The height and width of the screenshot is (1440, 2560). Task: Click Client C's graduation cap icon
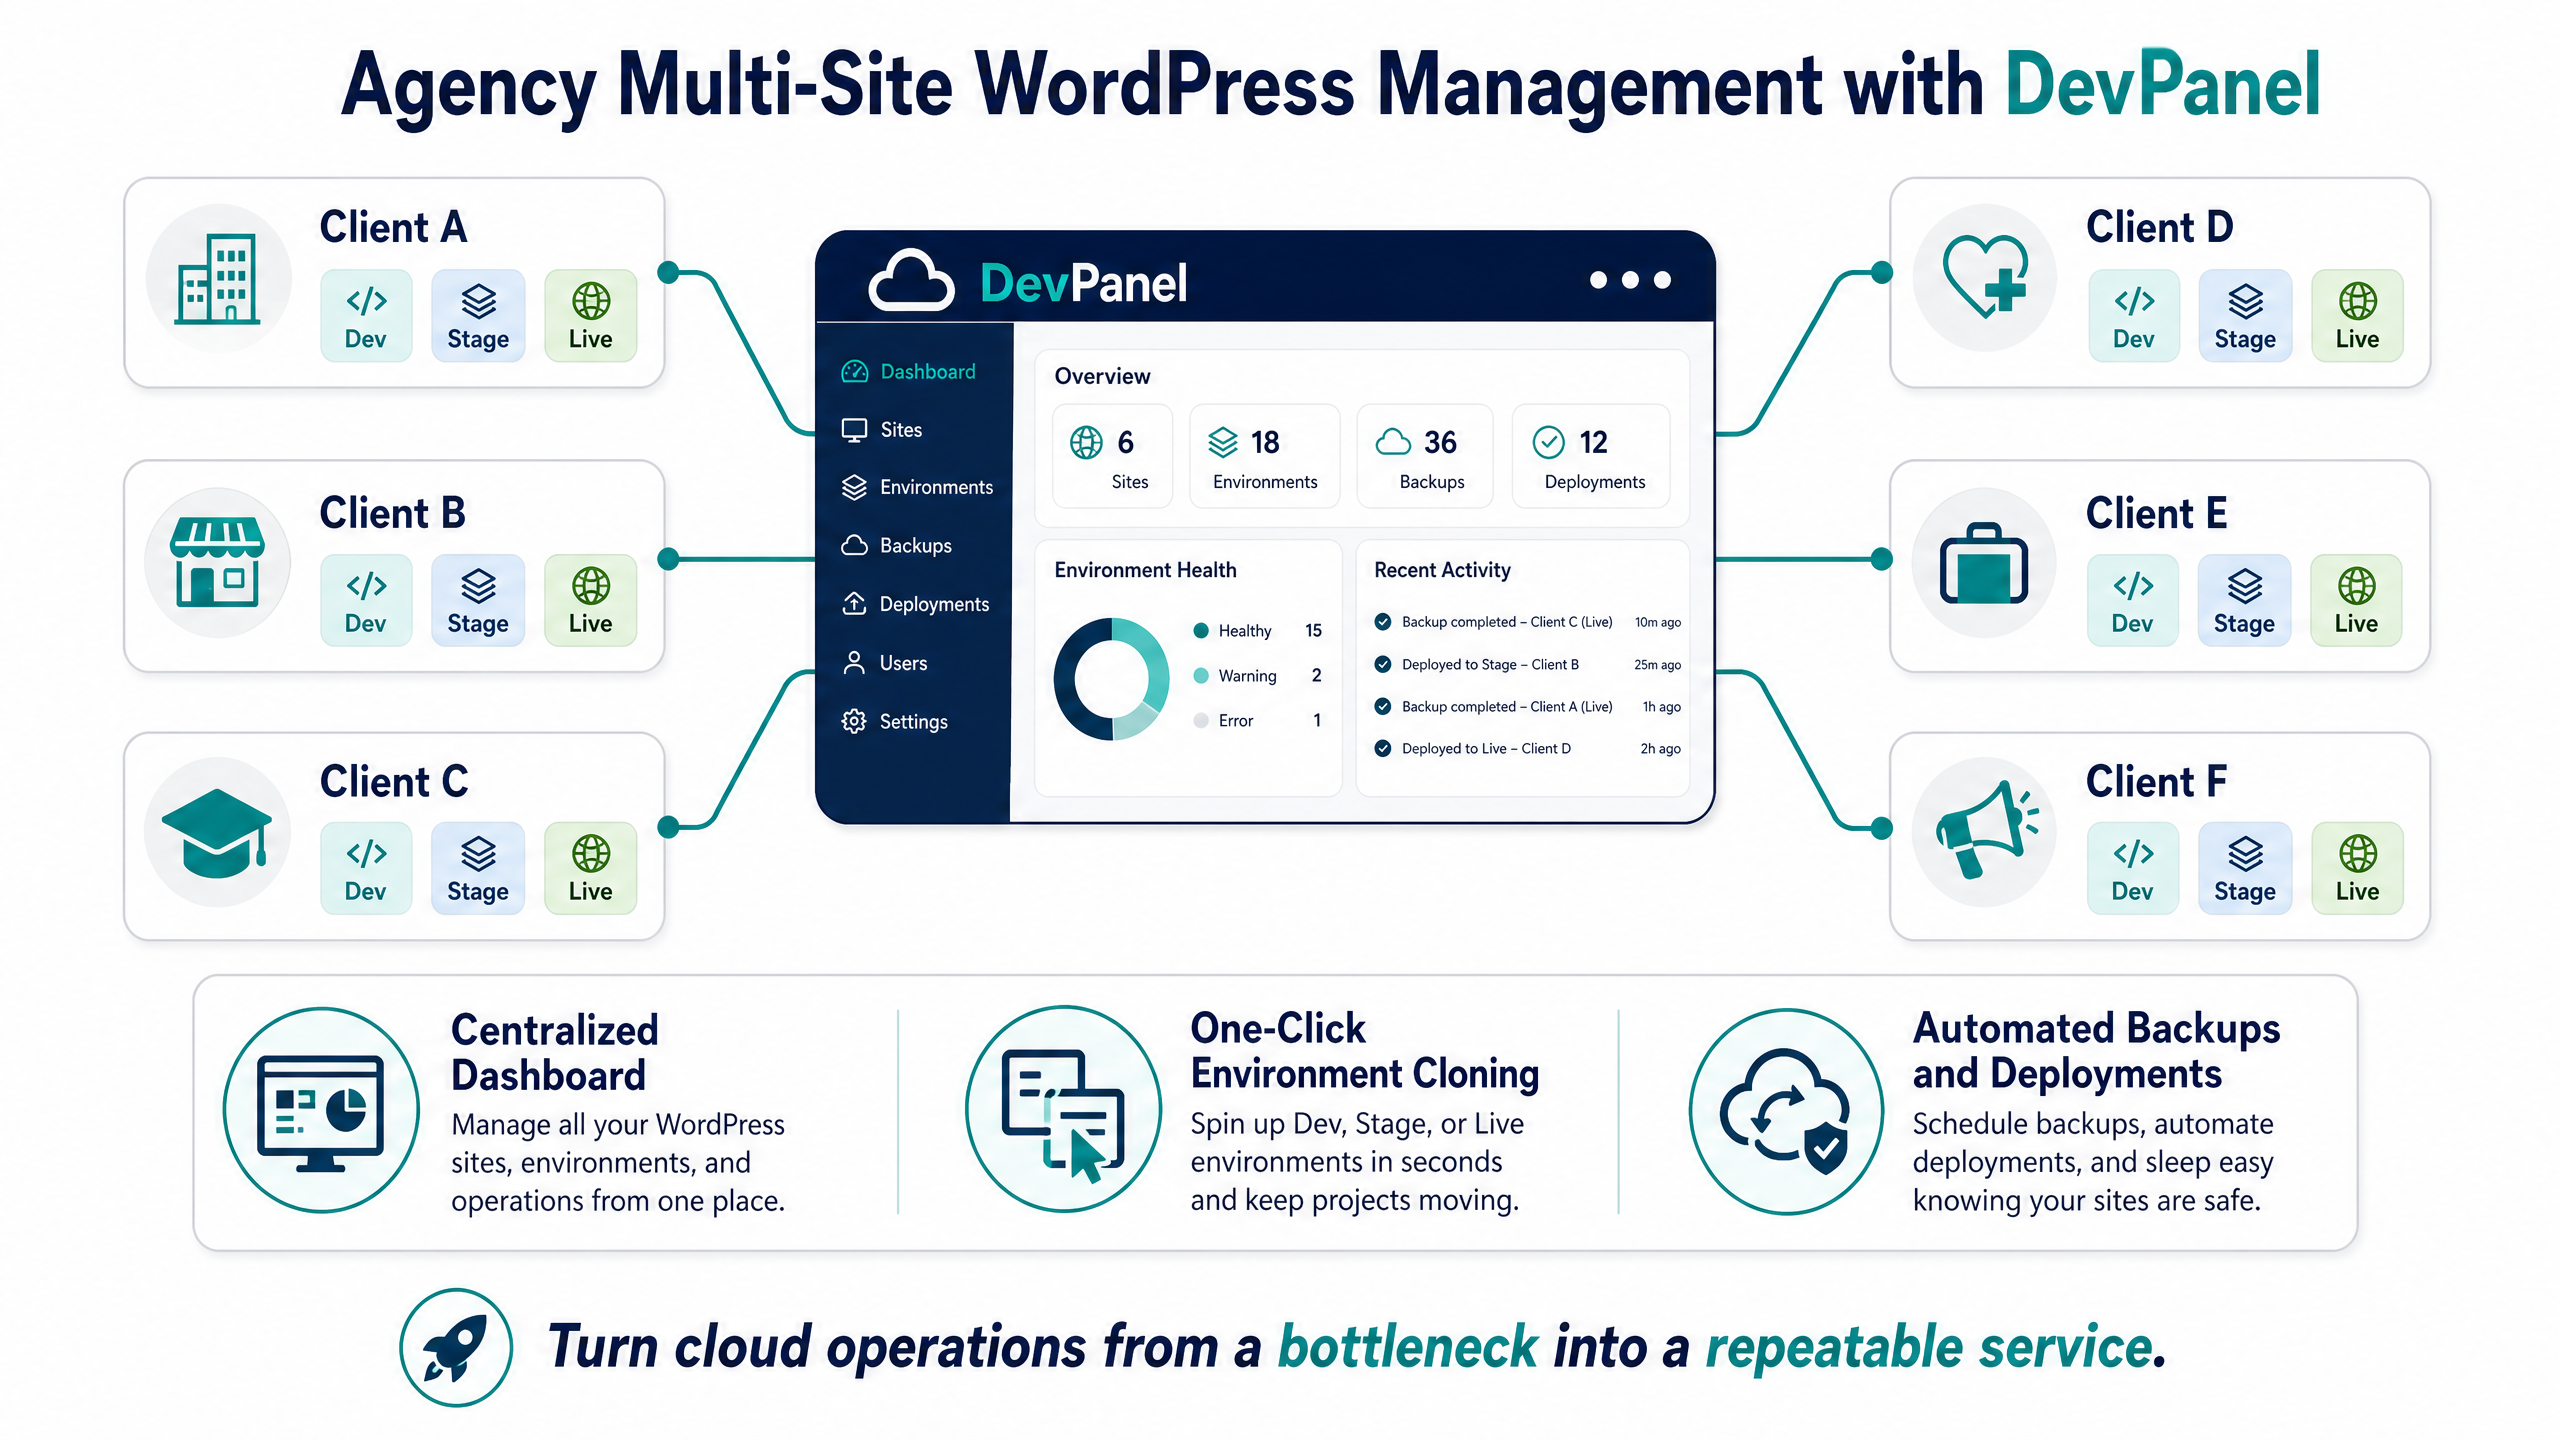click(218, 832)
